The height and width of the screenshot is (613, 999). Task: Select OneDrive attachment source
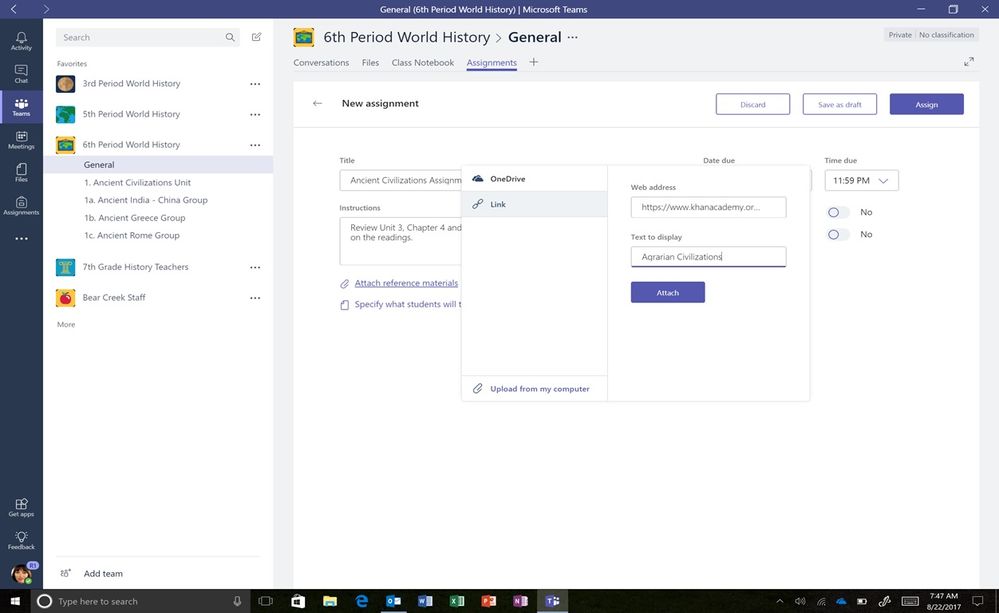[534, 178]
